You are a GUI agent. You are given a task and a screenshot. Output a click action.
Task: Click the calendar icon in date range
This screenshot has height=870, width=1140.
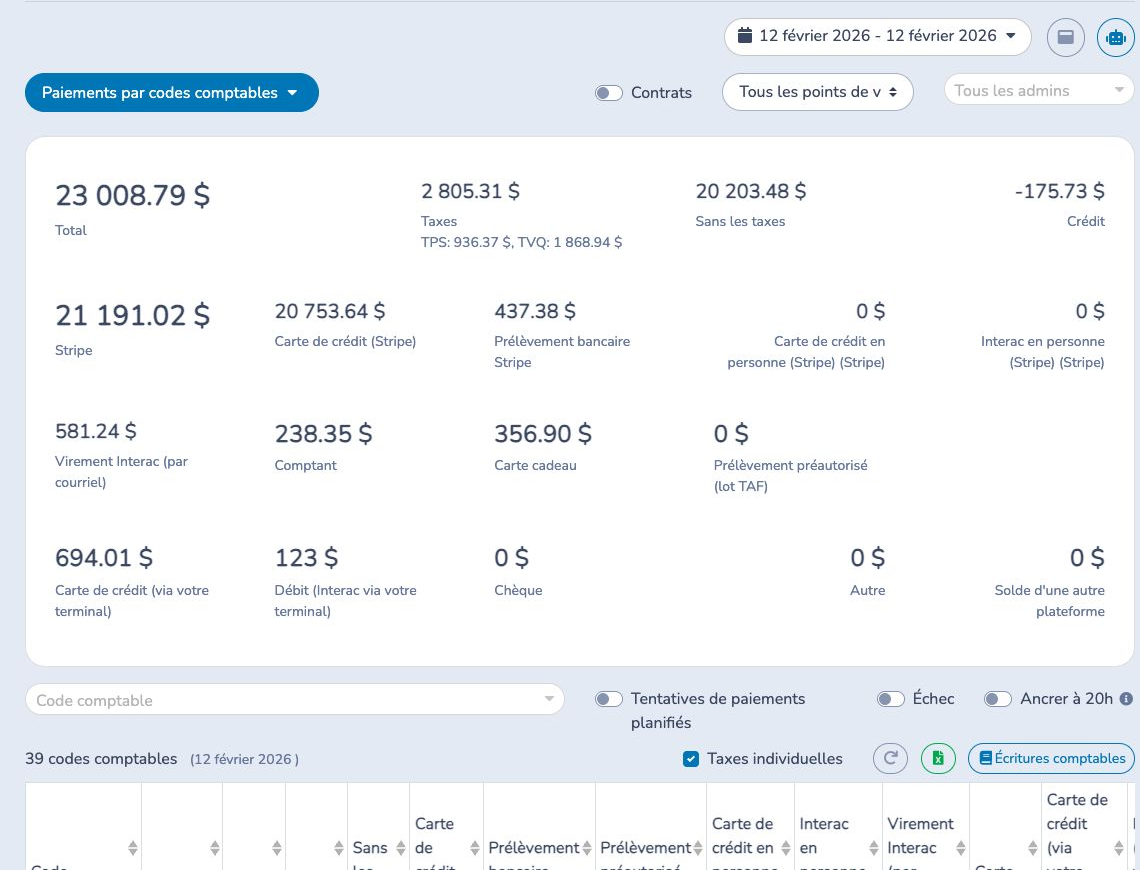click(744, 35)
